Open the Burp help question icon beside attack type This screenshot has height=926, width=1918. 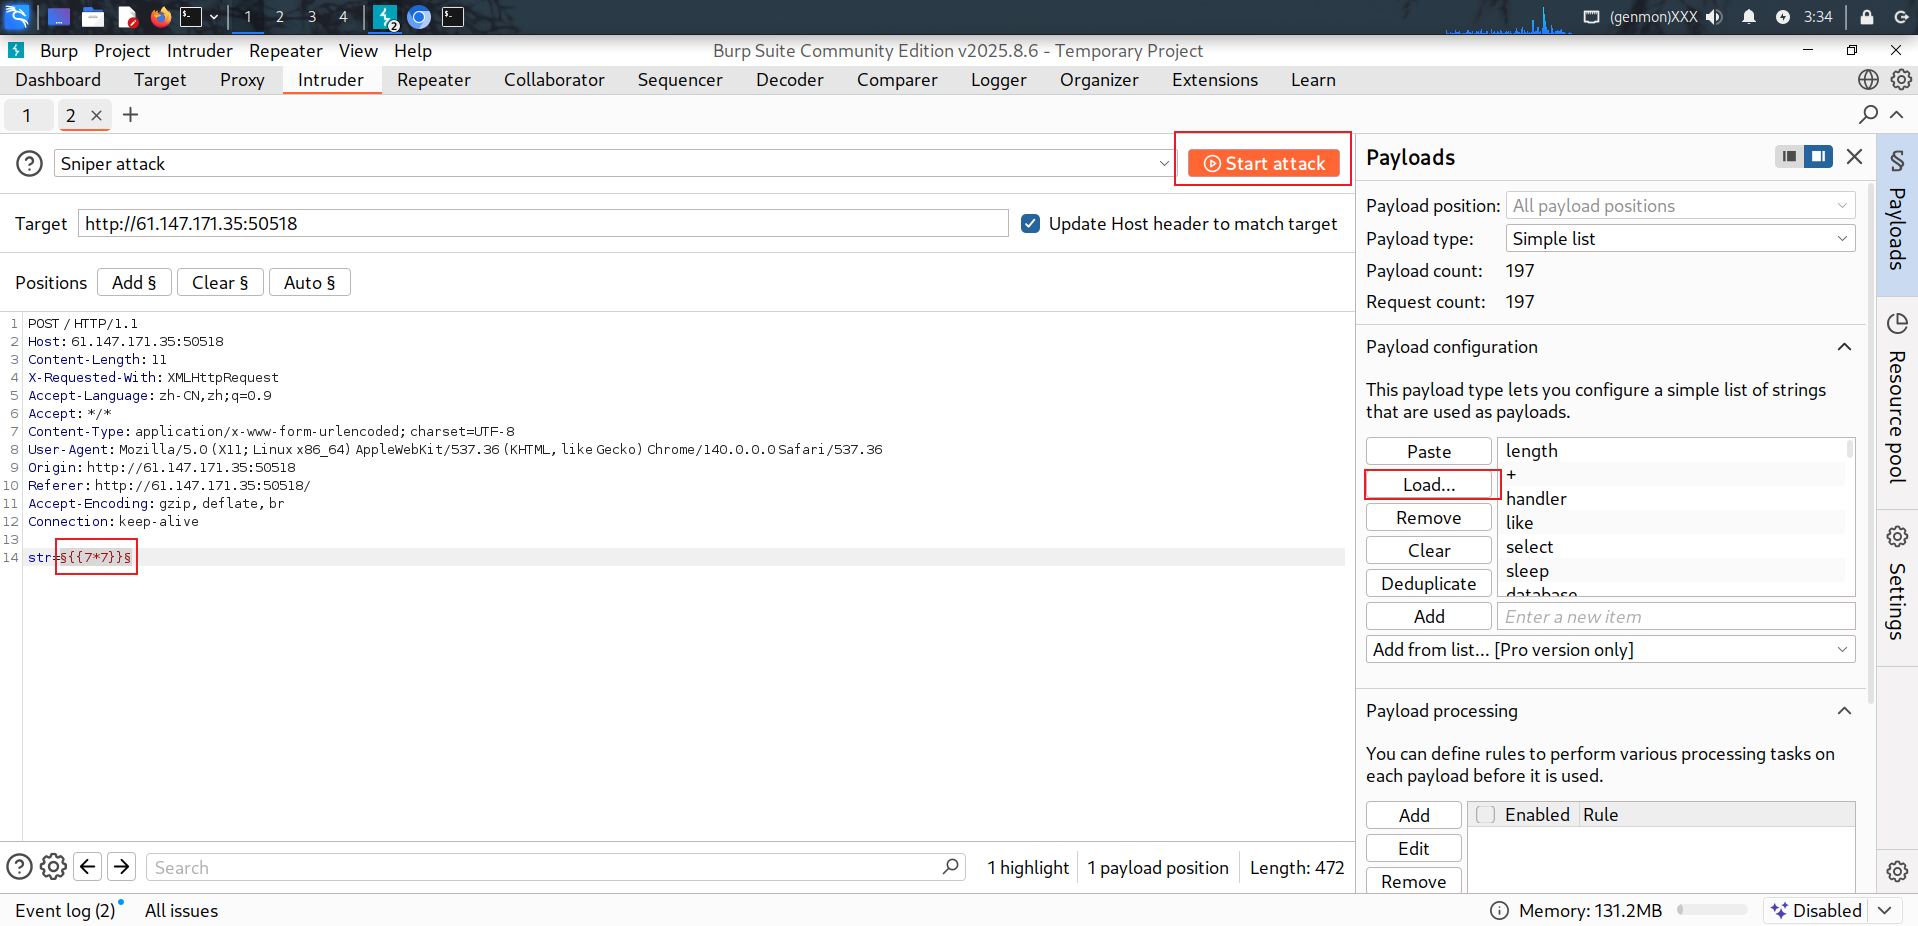[30, 163]
